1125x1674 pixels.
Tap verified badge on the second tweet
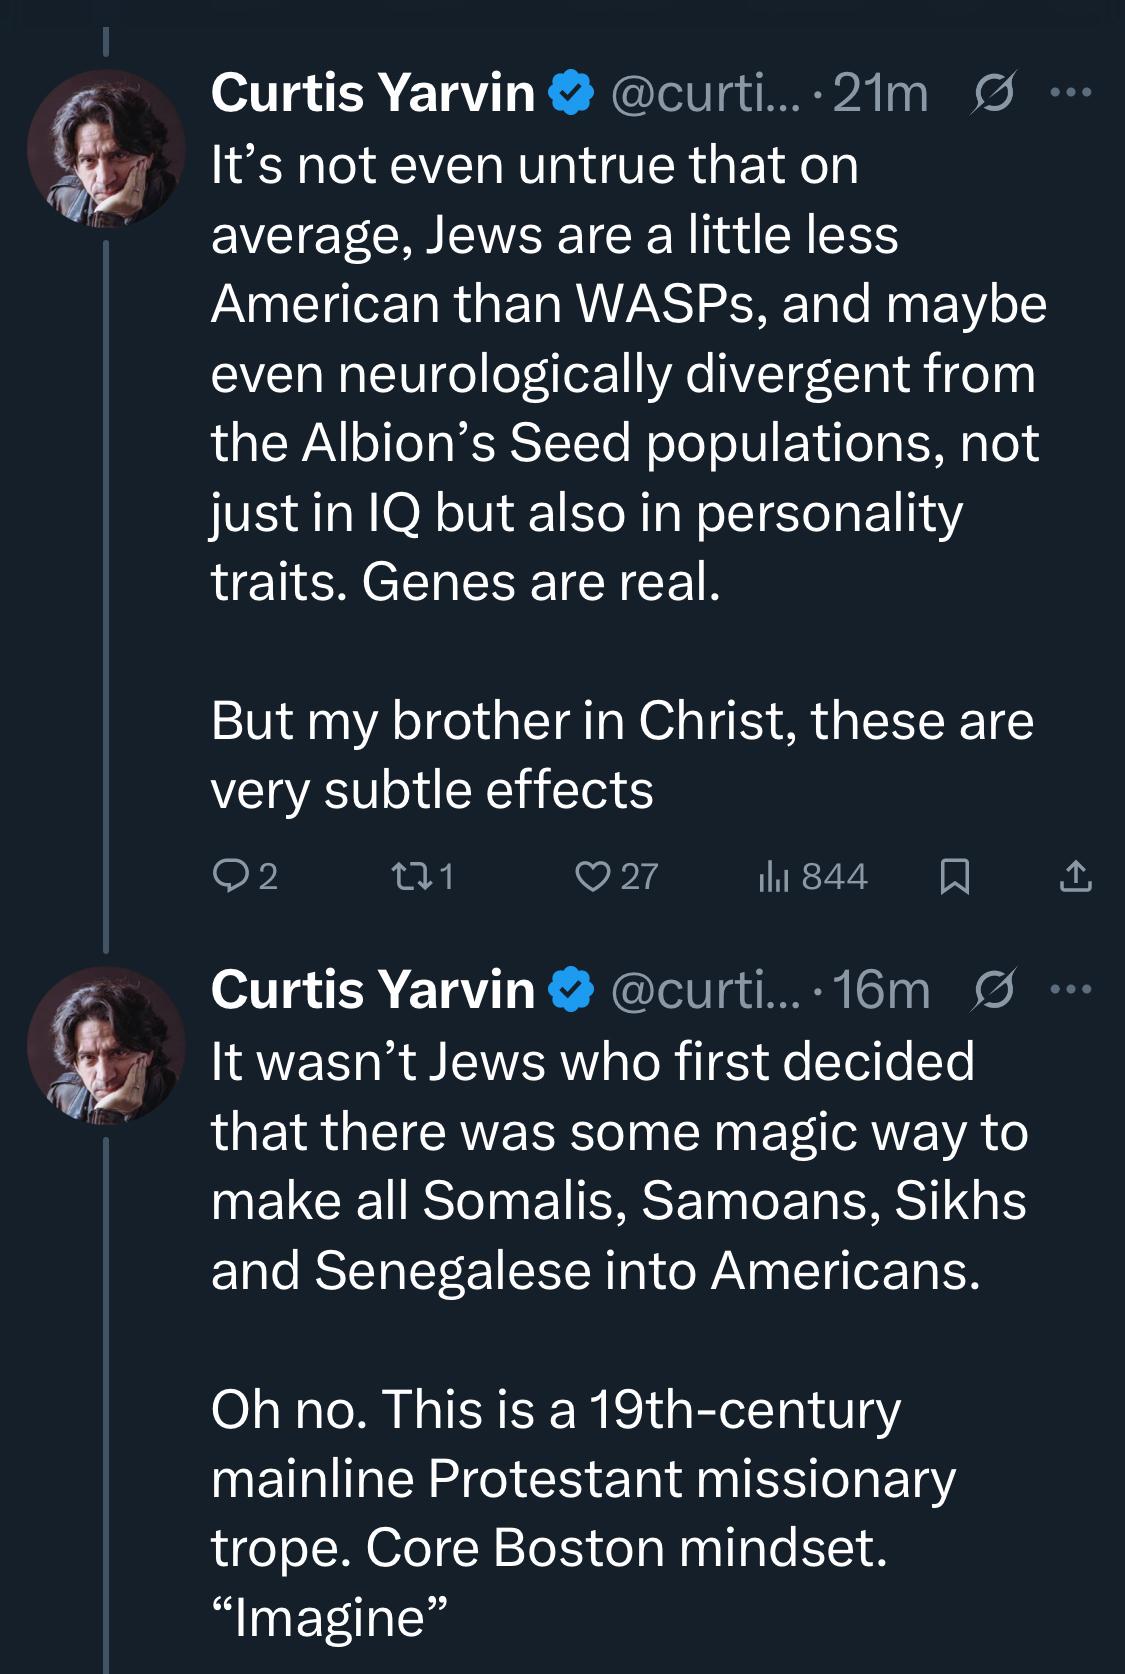tap(572, 990)
